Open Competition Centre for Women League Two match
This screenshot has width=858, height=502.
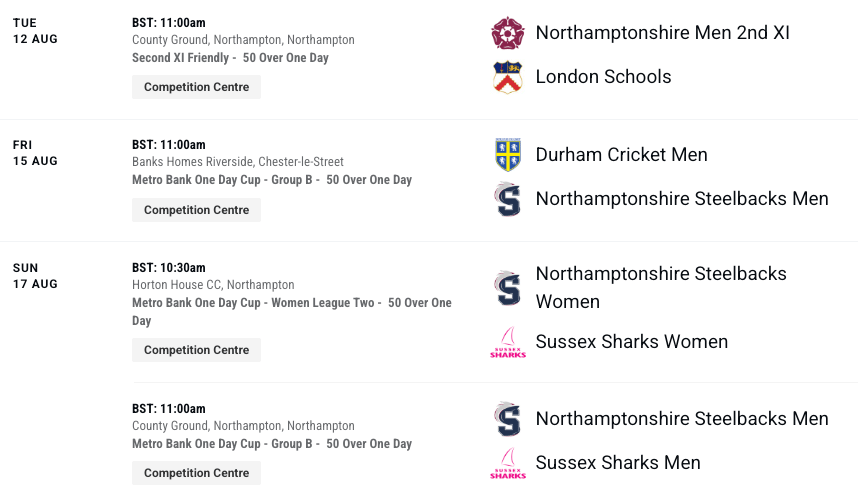196,350
